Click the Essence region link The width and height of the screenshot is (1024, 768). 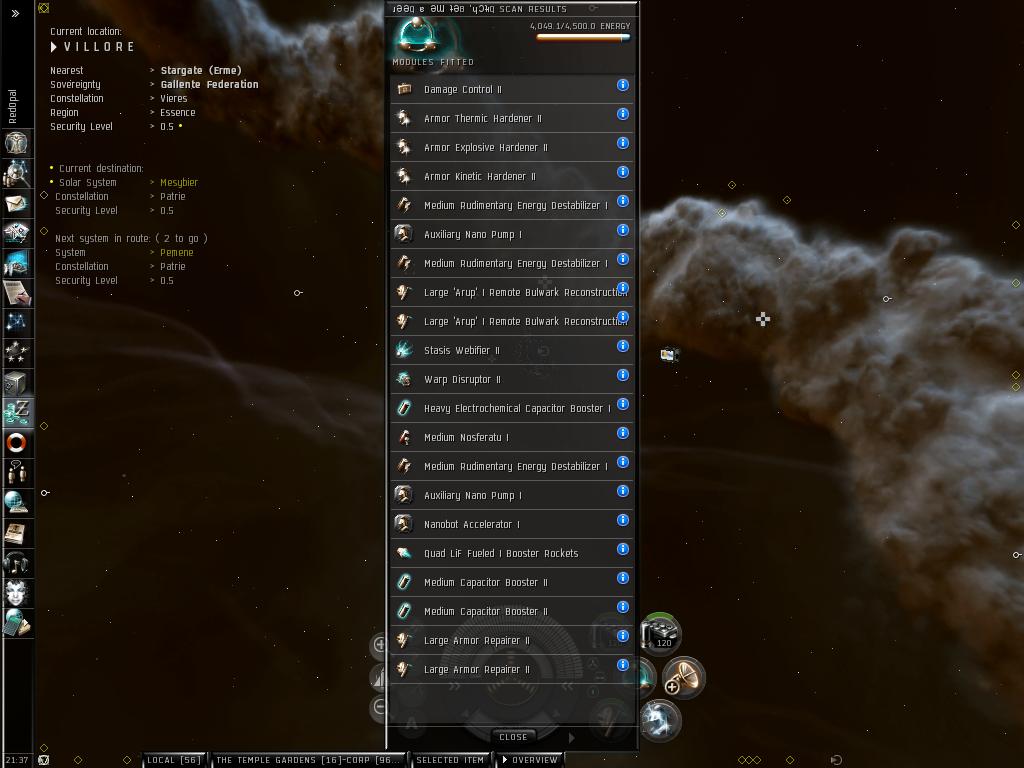[178, 112]
